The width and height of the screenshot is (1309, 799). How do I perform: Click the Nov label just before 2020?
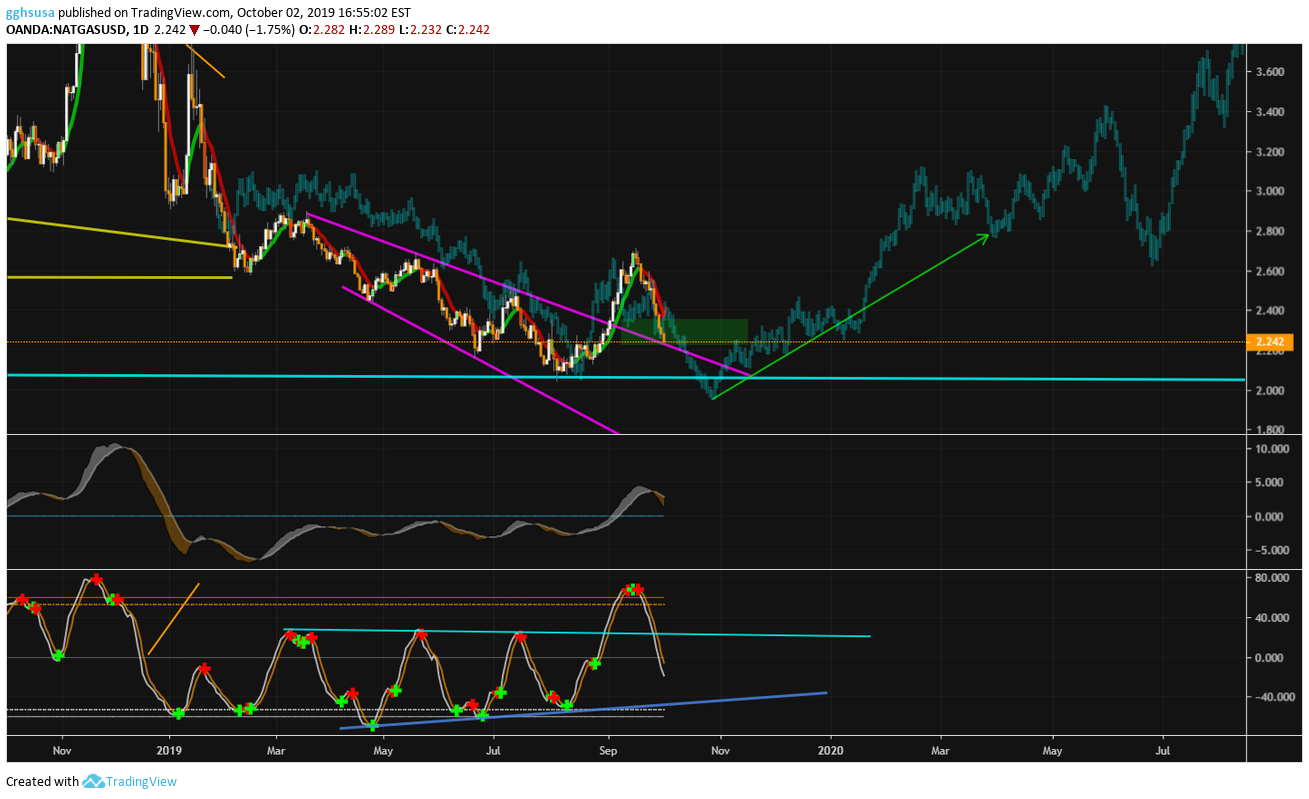[x=718, y=748]
